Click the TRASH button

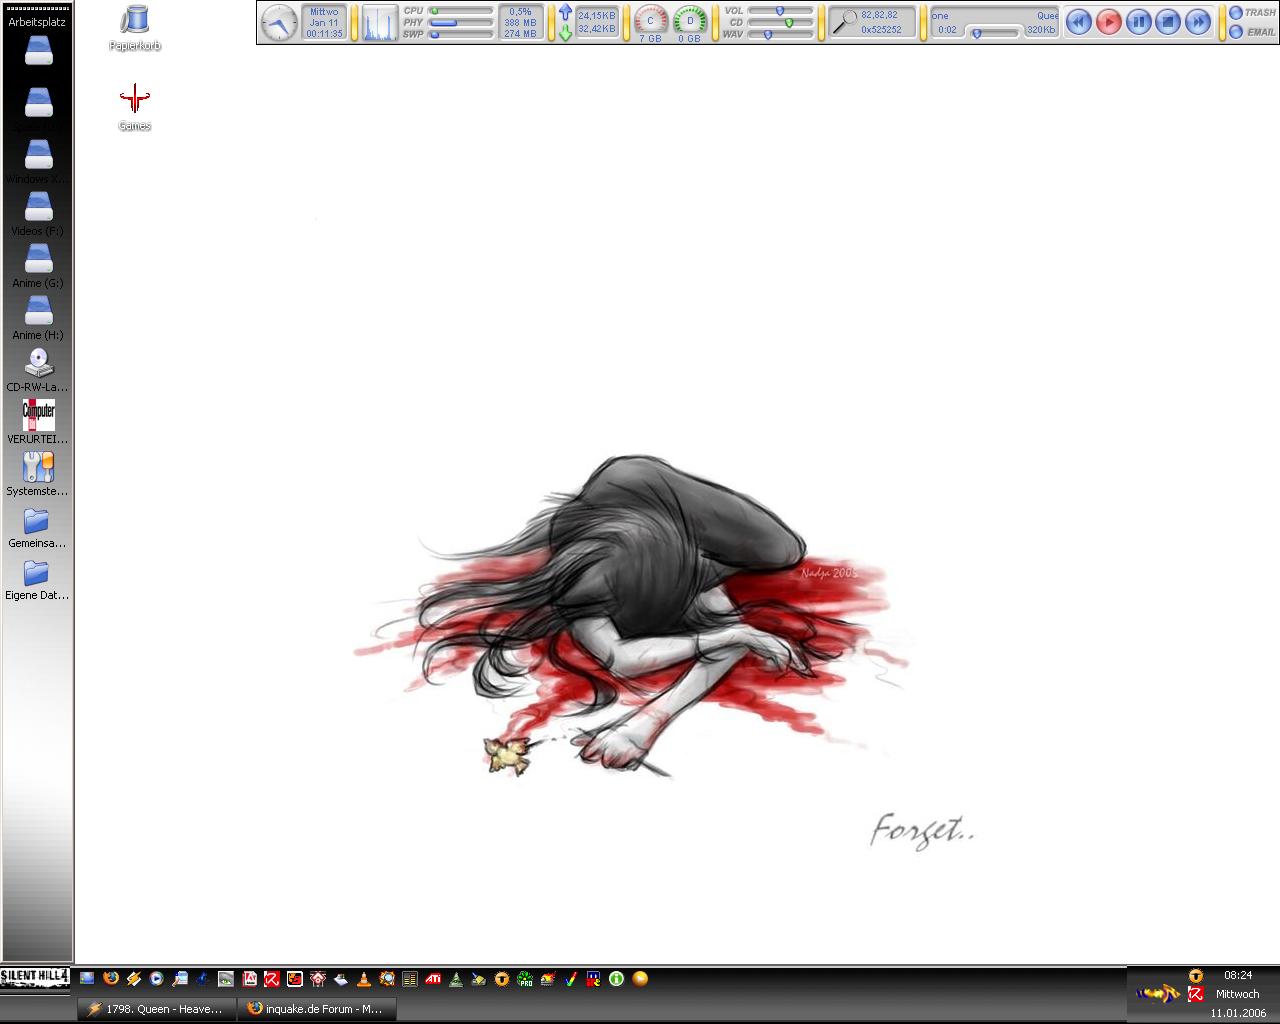click(x=1252, y=12)
